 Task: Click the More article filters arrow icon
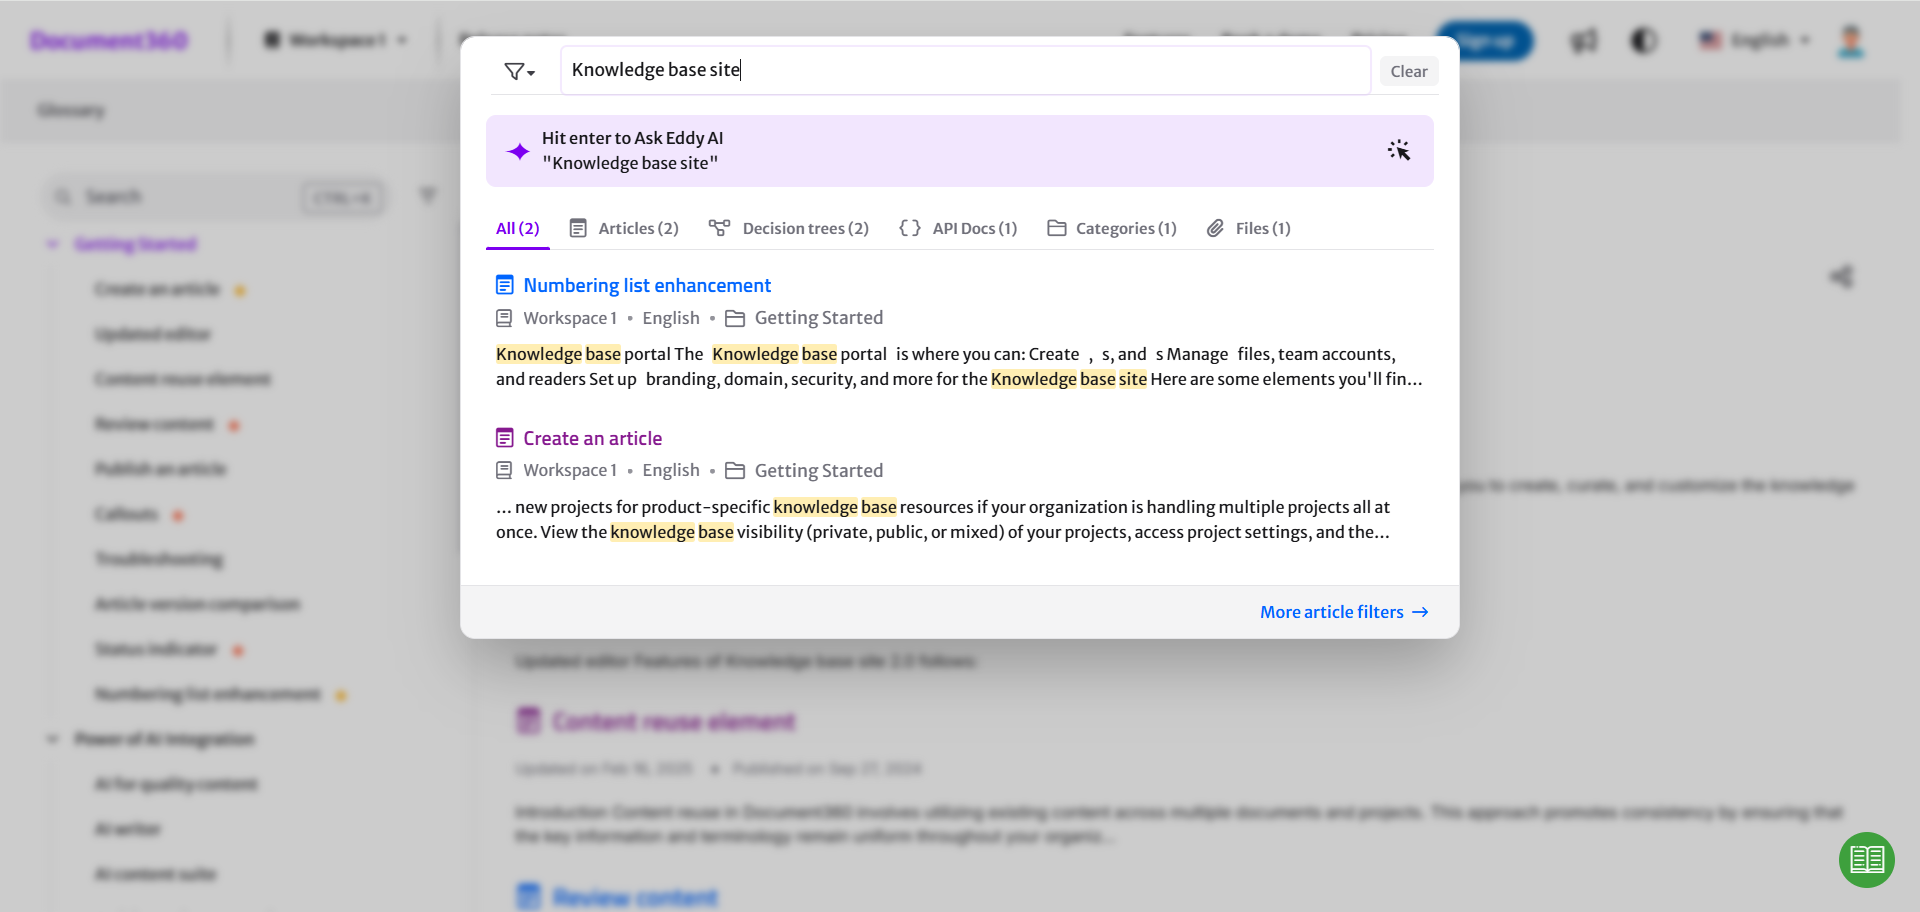[1420, 612]
